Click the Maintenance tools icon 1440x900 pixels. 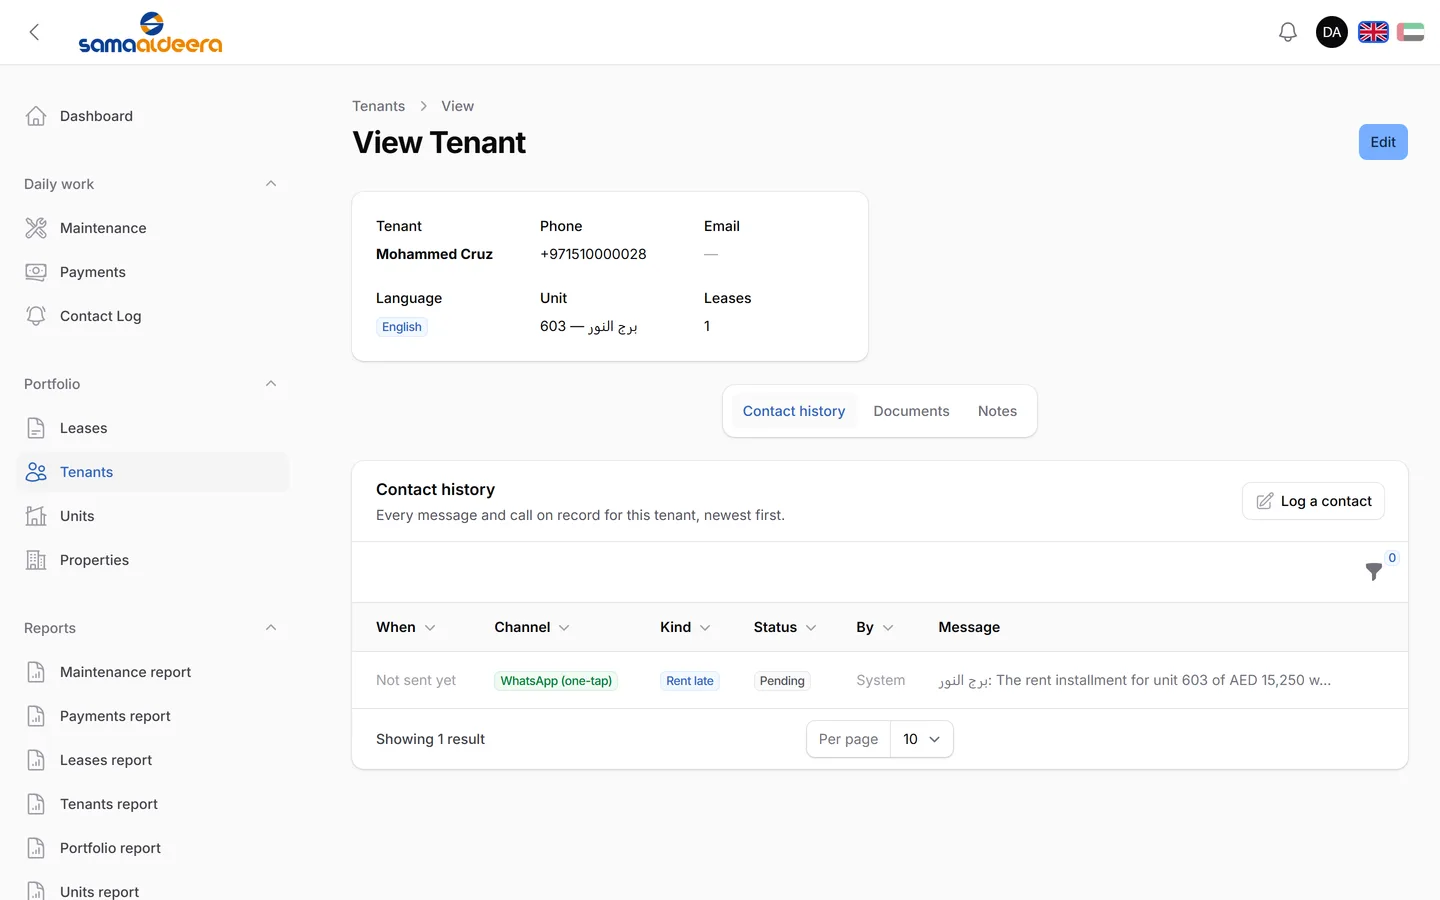tap(36, 228)
